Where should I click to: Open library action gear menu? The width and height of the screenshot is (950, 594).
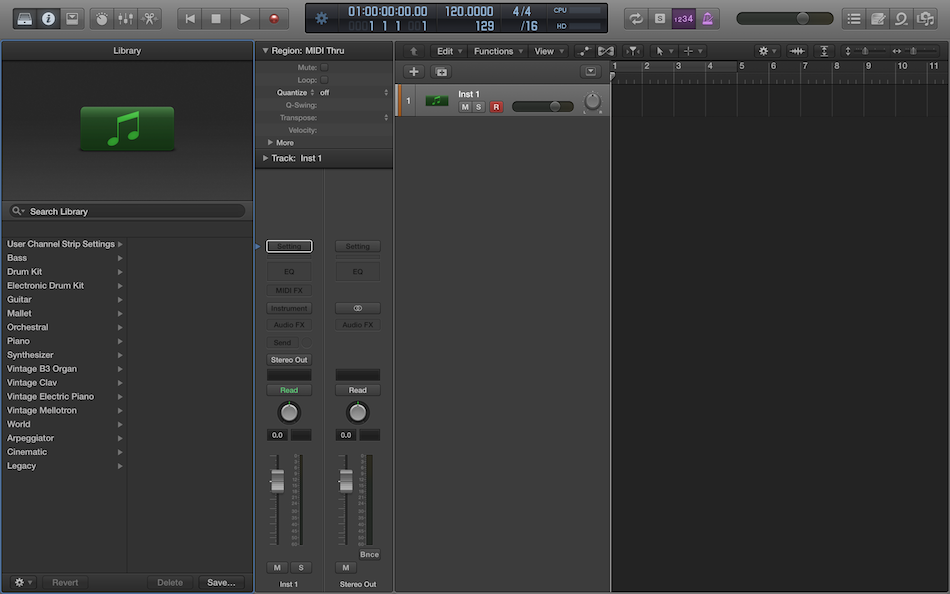pyautogui.click(x=23, y=582)
